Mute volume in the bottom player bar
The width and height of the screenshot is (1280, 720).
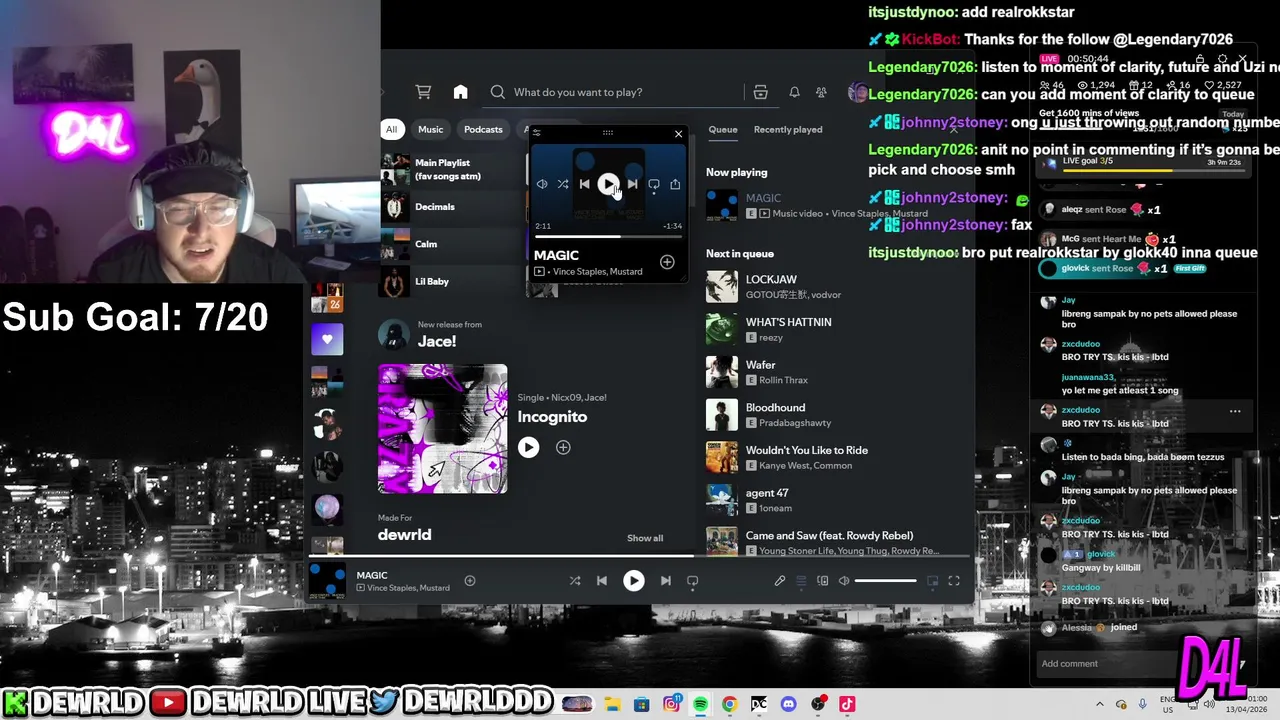(844, 580)
